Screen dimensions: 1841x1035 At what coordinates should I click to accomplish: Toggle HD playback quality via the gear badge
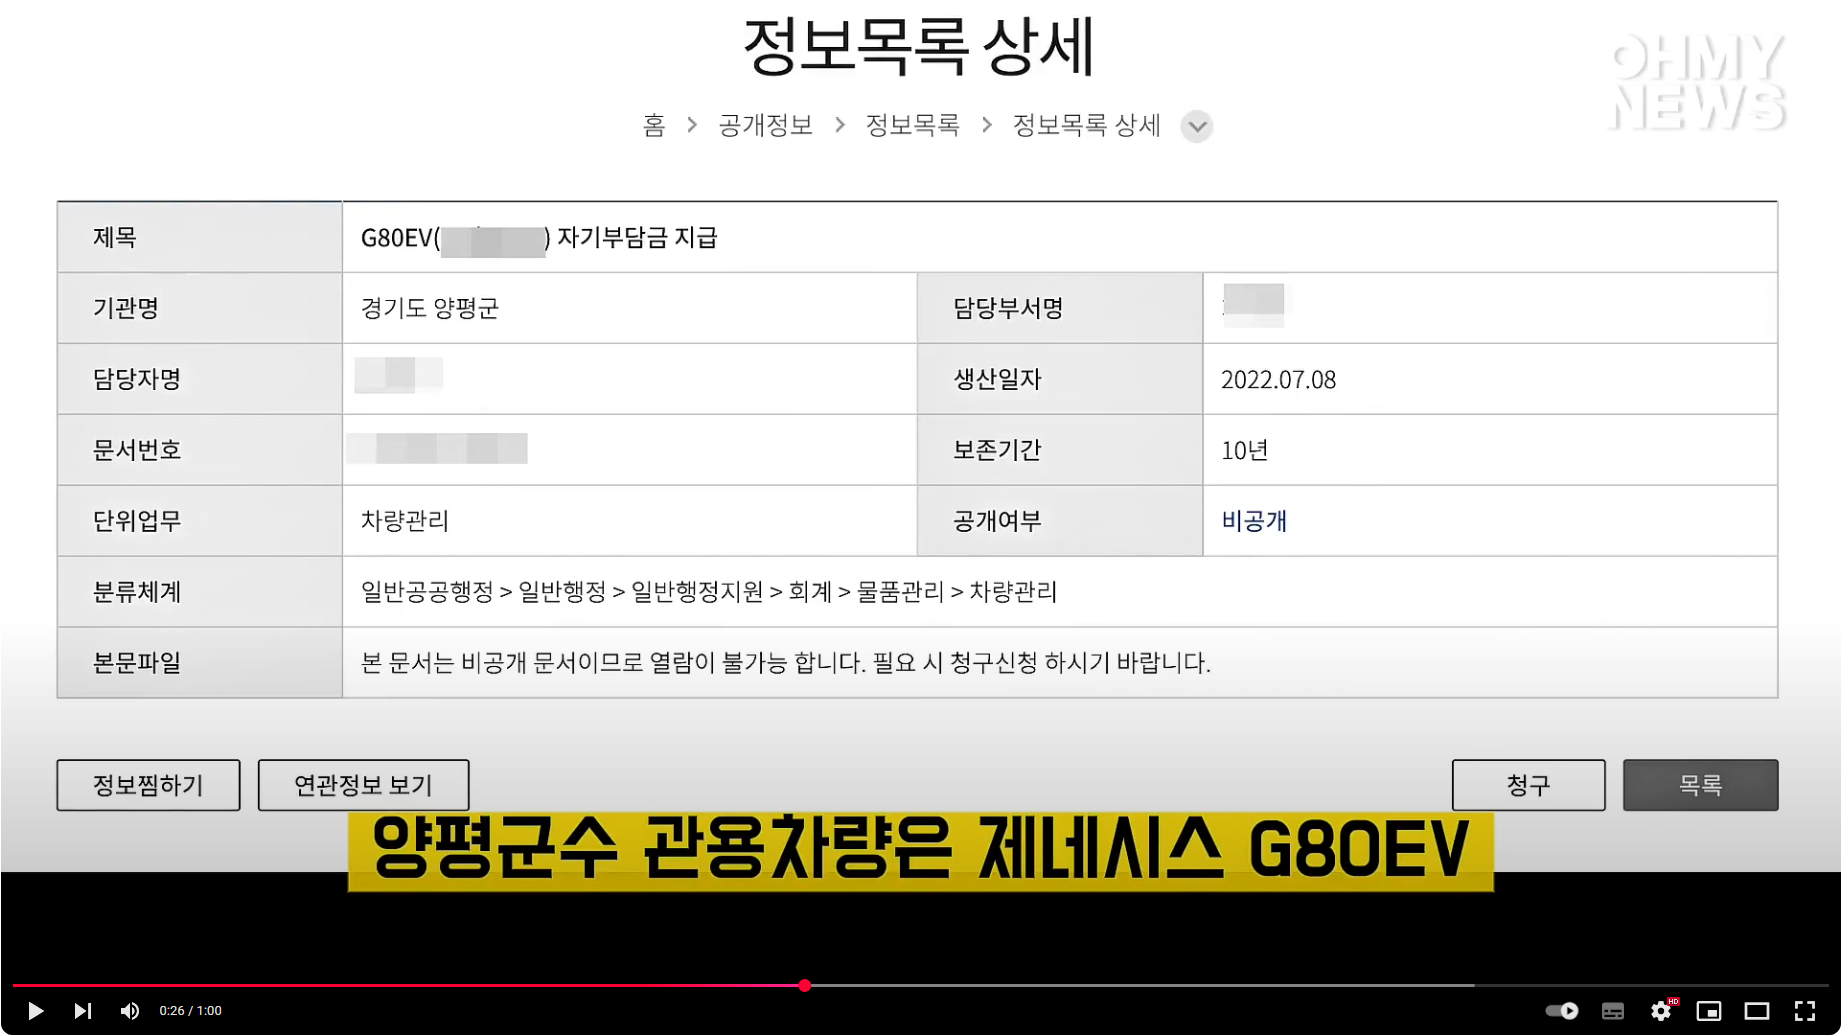(1672, 1001)
